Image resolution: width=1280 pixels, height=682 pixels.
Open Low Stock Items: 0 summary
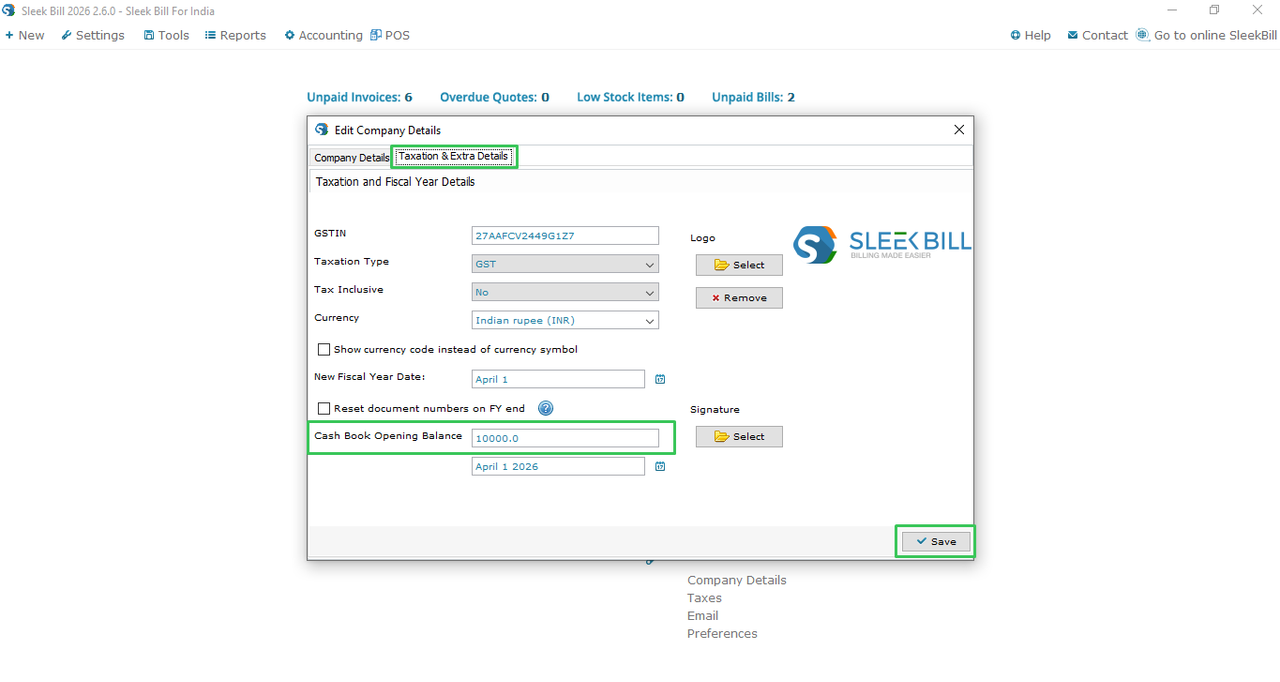[x=631, y=97]
